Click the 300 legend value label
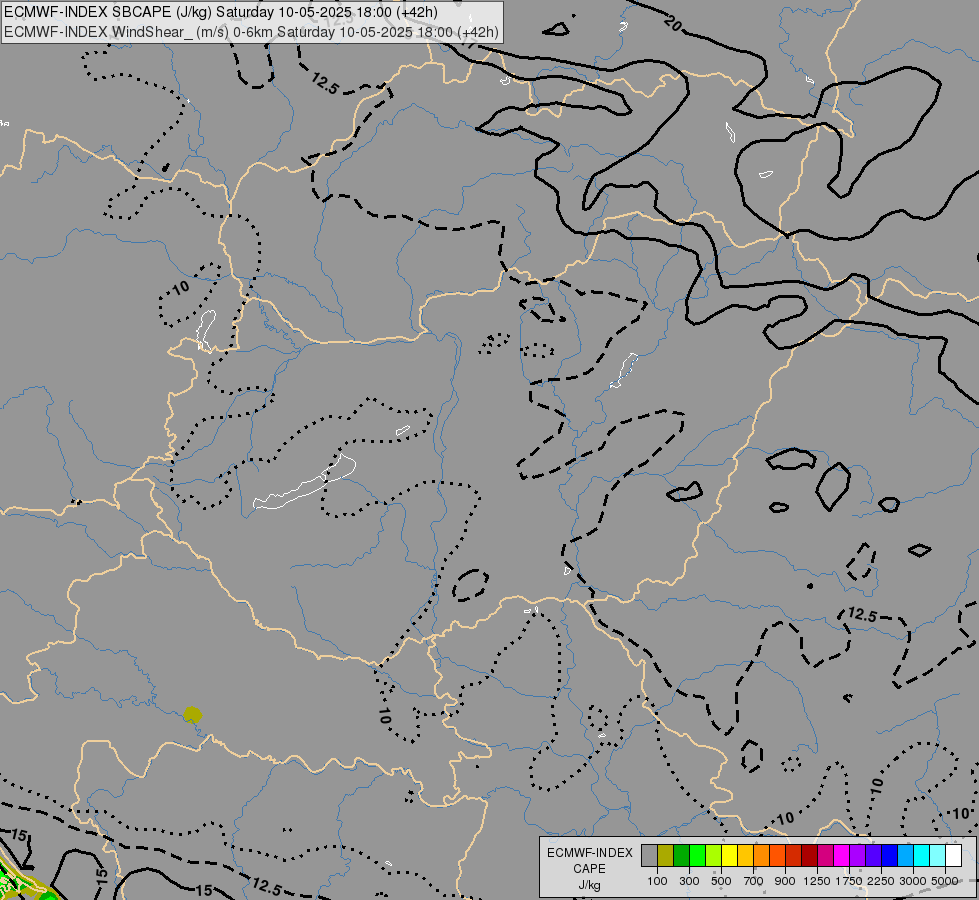The height and width of the screenshot is (900, 979). [x=689, y=881]
